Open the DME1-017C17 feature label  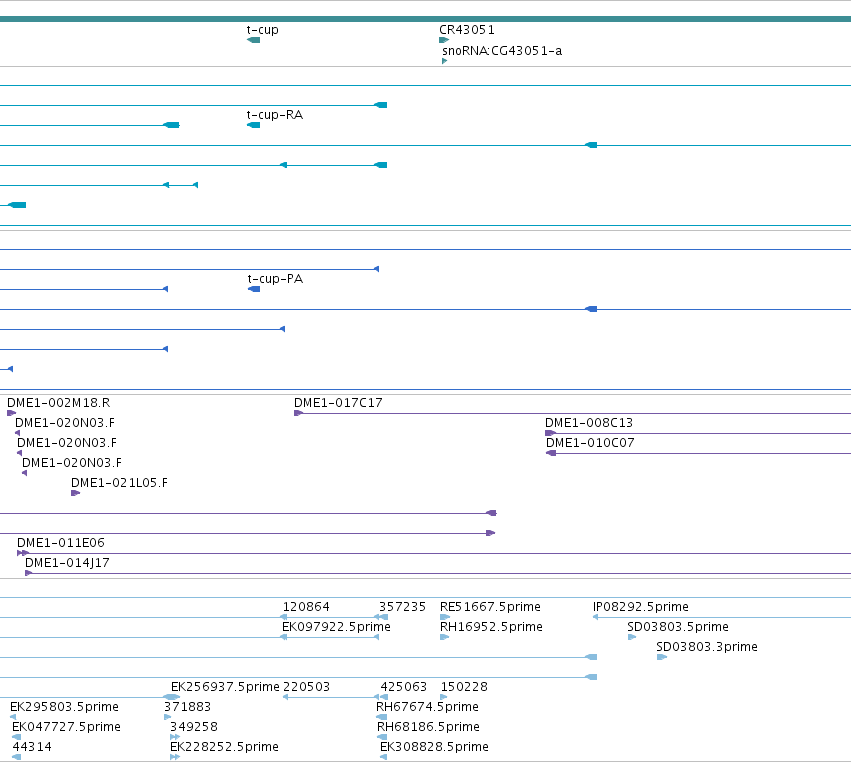(x=338, y=403)
